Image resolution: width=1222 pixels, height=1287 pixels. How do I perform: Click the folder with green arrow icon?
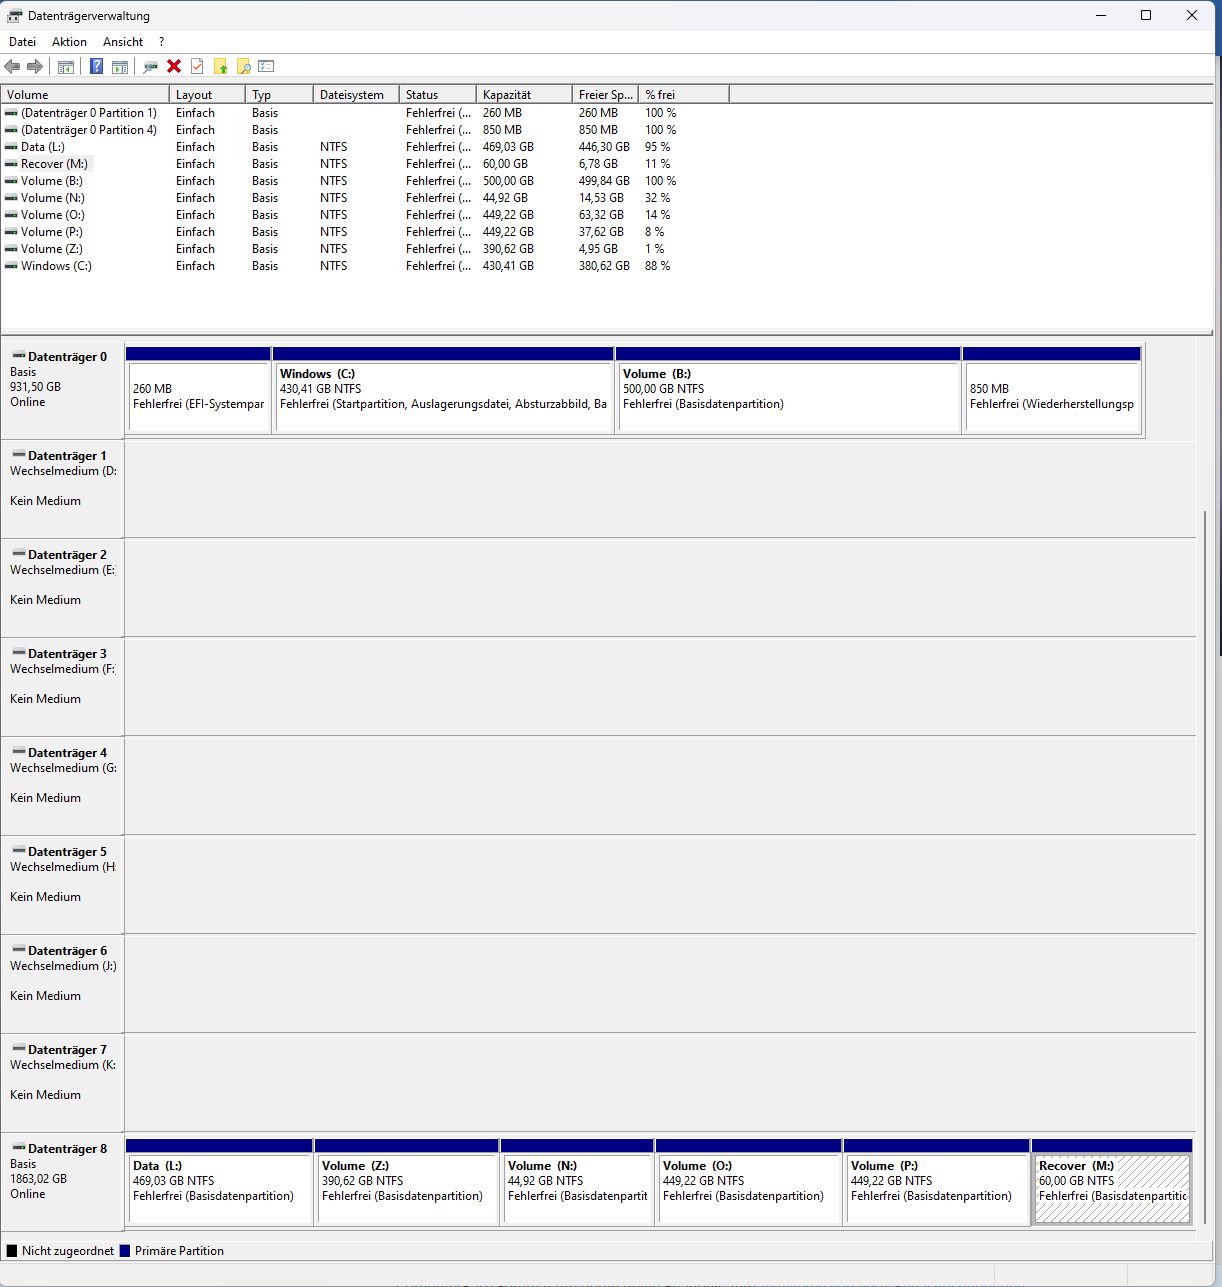point(220,67)
